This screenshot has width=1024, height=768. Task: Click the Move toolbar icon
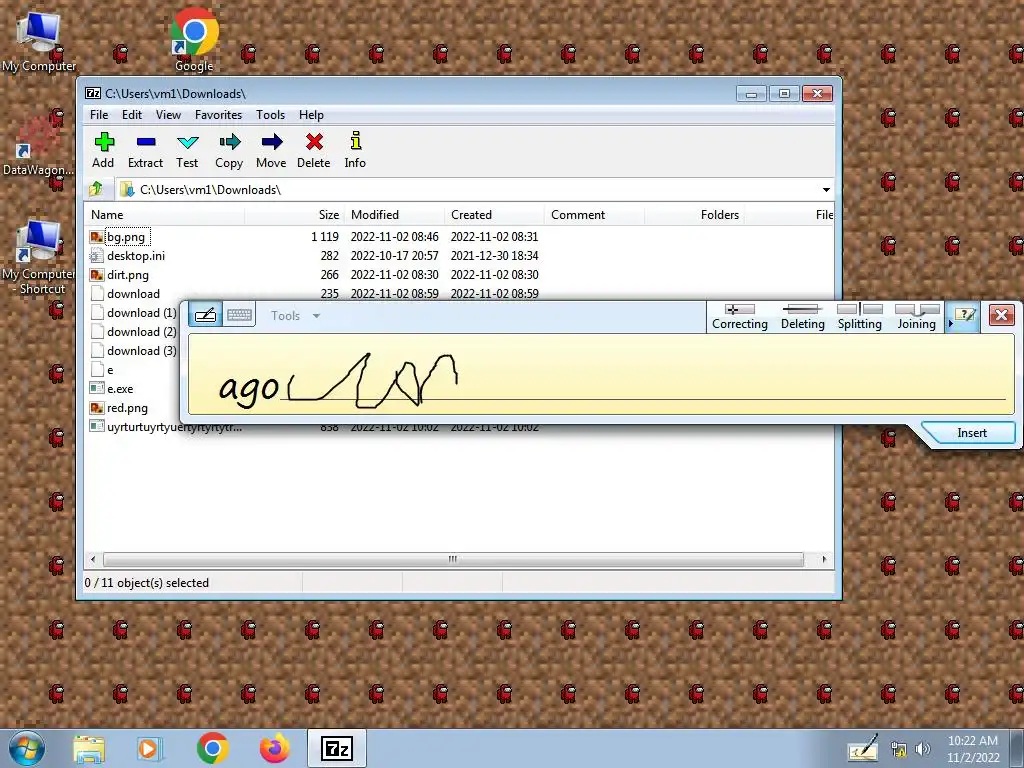tap(271, 150)
